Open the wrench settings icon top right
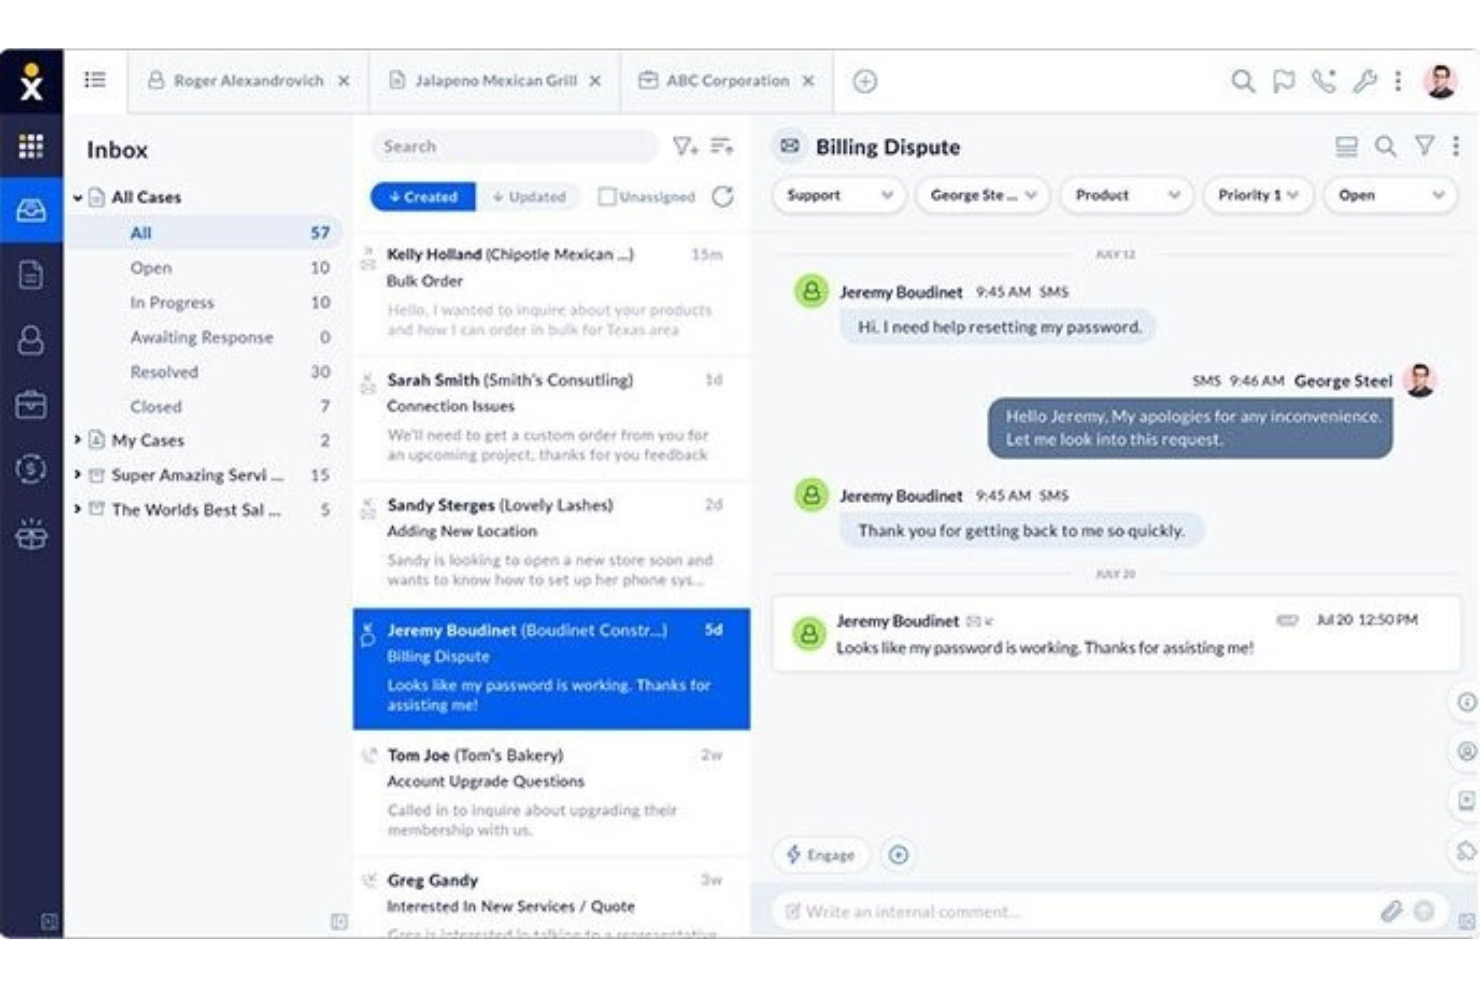Screen dimensions: 1480x987 [1363, 81]
